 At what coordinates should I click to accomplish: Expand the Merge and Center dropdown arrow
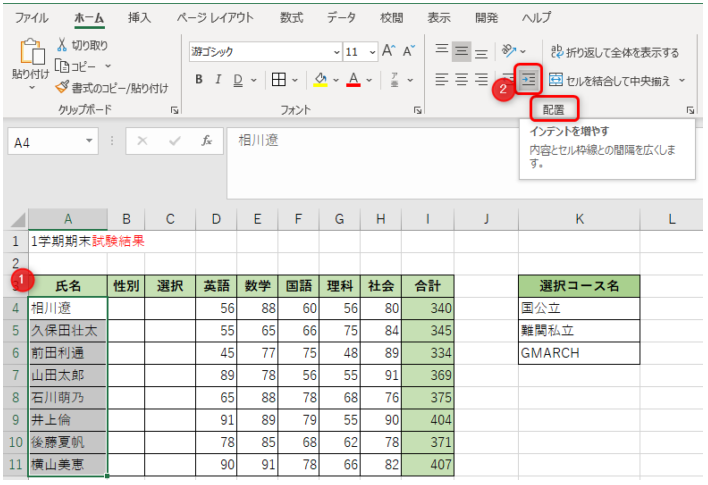tap(682, 80)
